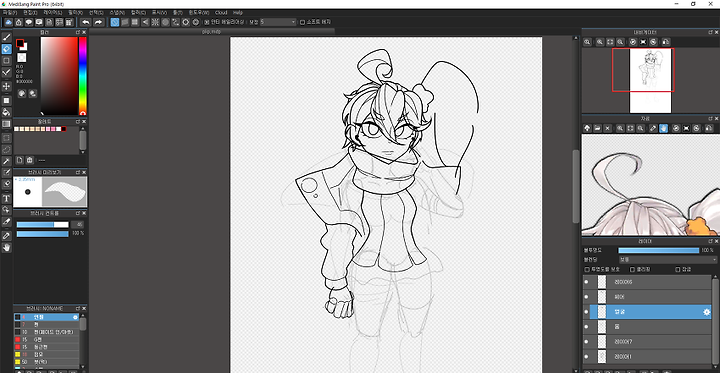Turn snap off with the highlighted snap icon
This screenshot has width=720, height=373.
(x=115, y=22)
